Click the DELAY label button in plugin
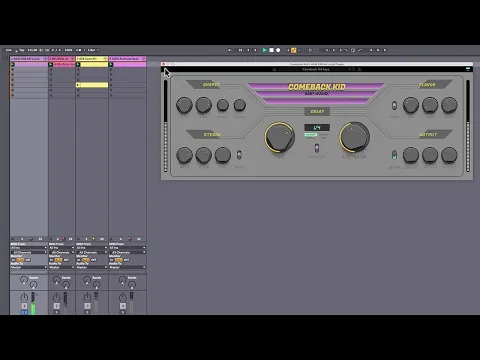 click(317, 111)
